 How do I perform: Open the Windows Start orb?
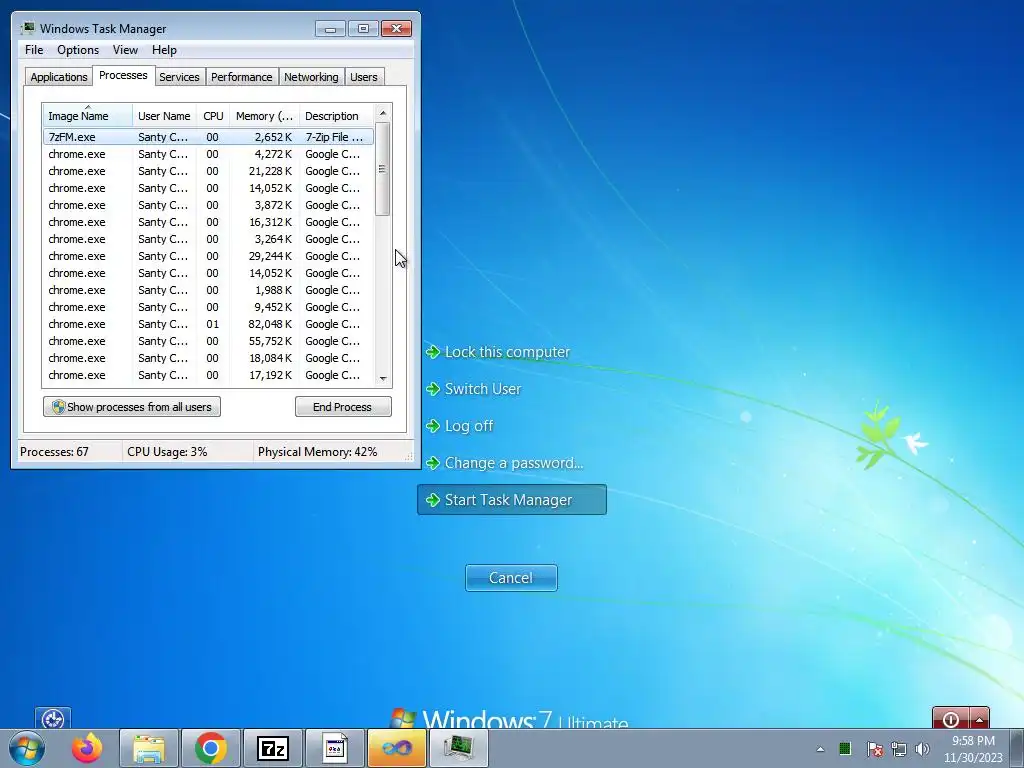click(27, 748)
